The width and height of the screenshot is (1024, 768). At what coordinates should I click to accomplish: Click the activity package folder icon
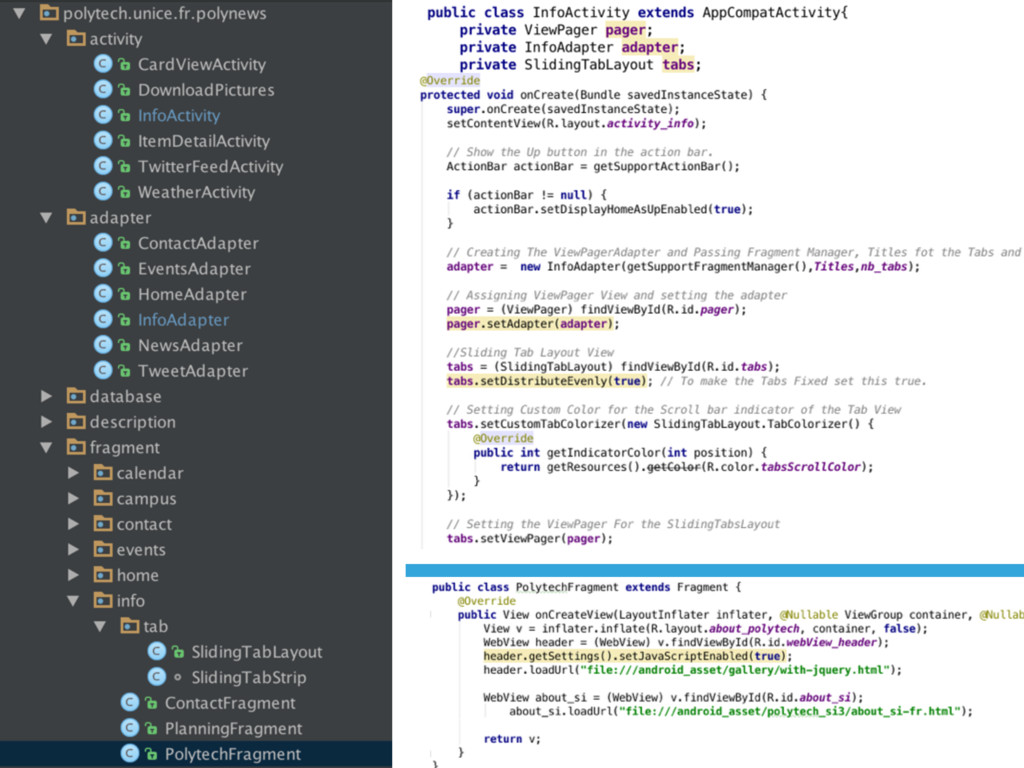click(x=76, y=38)
